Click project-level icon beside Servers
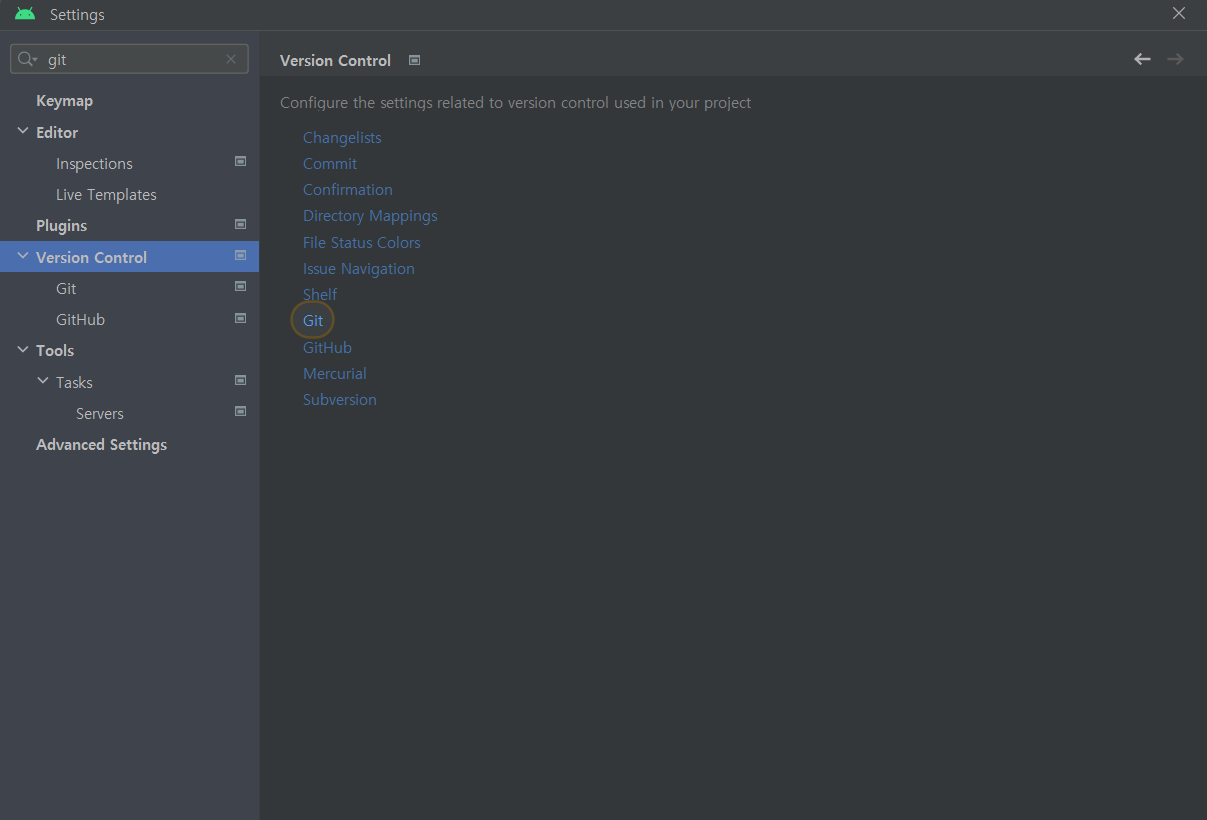Image resolution: width=1207 pixels, height=820 pixels. click(240, 411)
